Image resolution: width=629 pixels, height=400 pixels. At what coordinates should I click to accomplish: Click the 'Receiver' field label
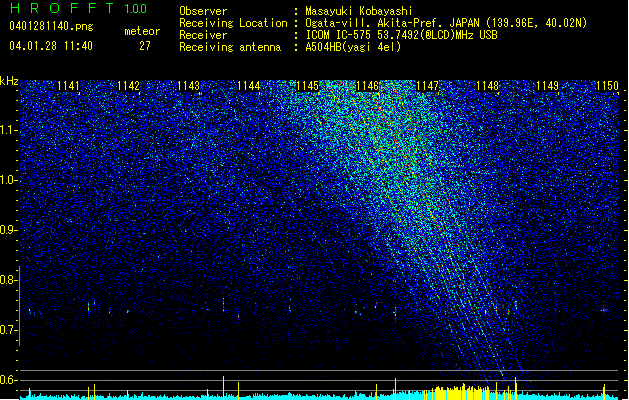[203, 35]
